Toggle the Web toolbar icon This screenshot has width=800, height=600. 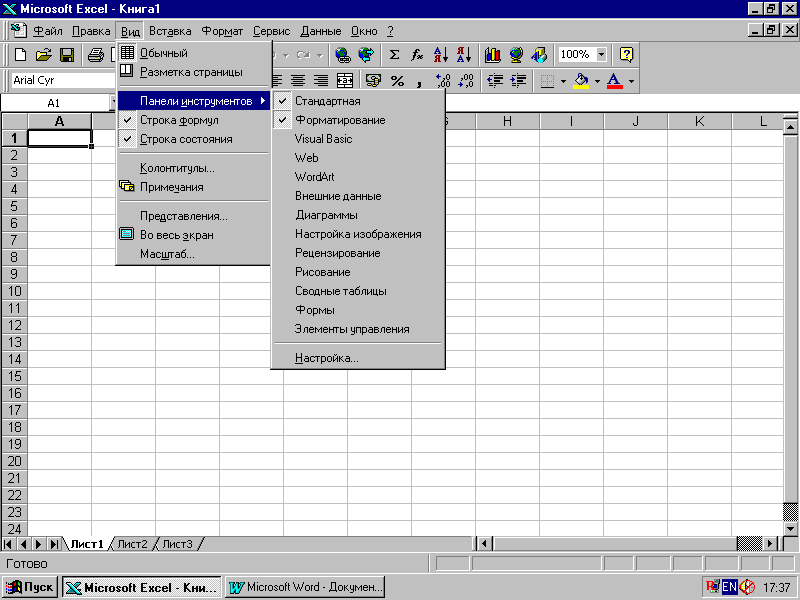click(x=366, y=55)
